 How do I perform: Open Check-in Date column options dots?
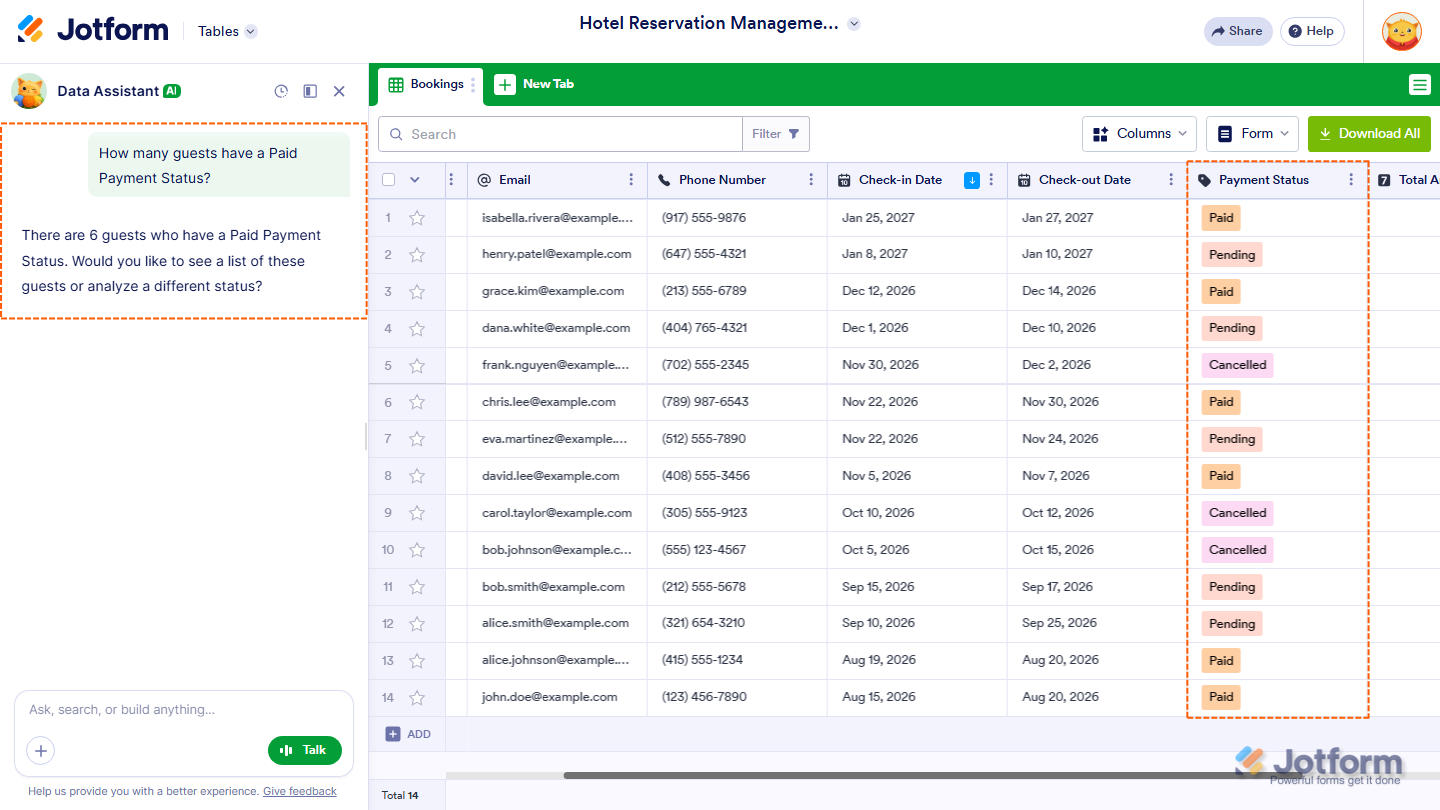pyautogui.click(x=991, y=180)
